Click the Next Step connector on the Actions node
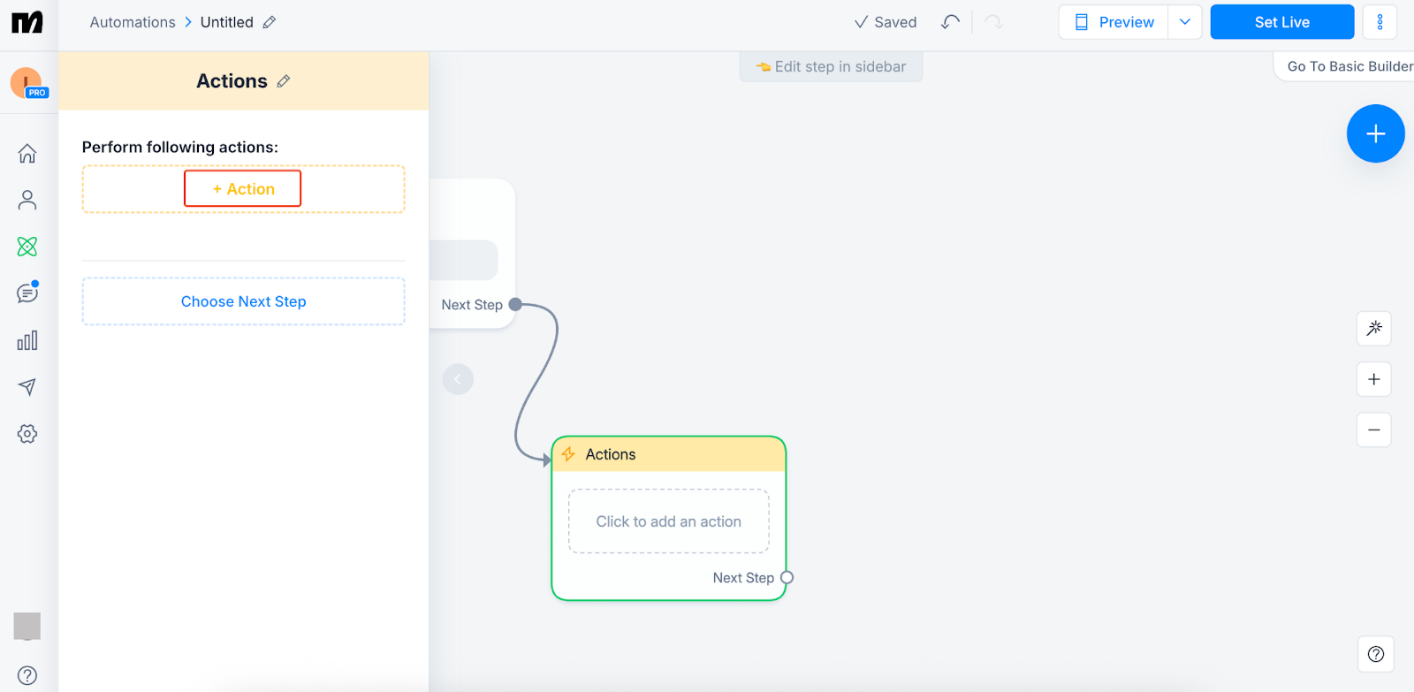 [786, 577]
